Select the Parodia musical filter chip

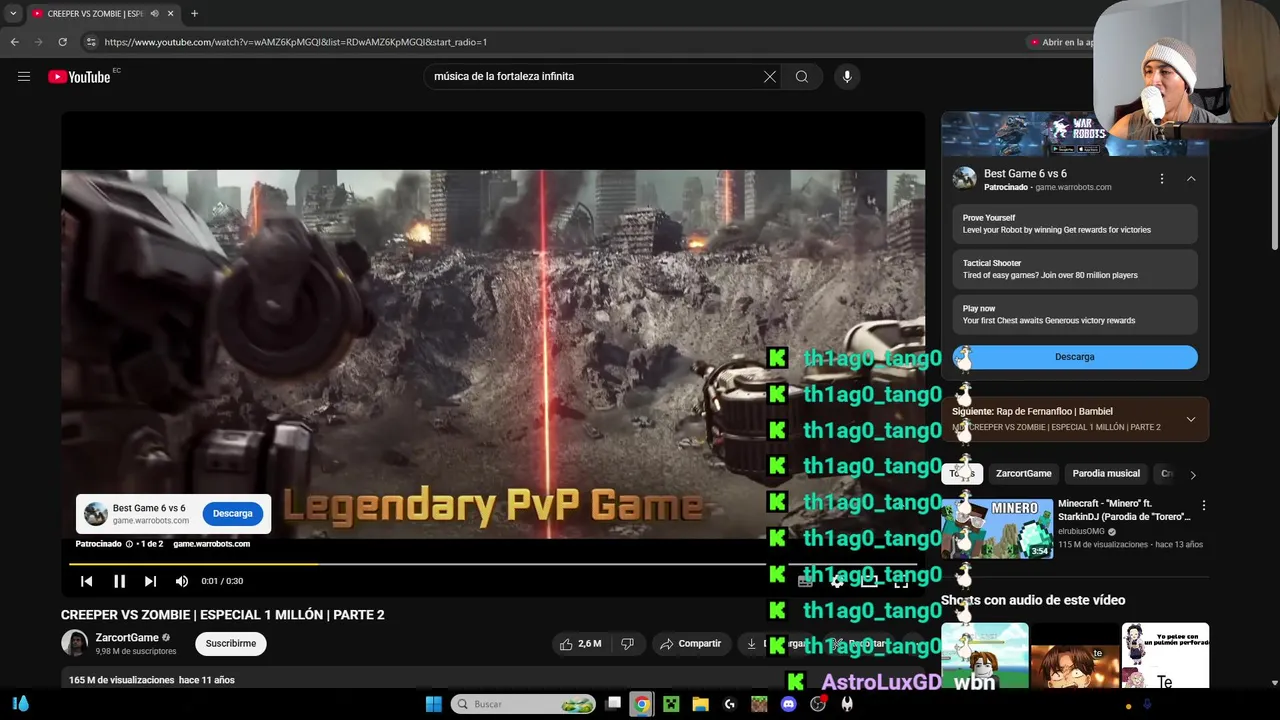point(1106,474)
